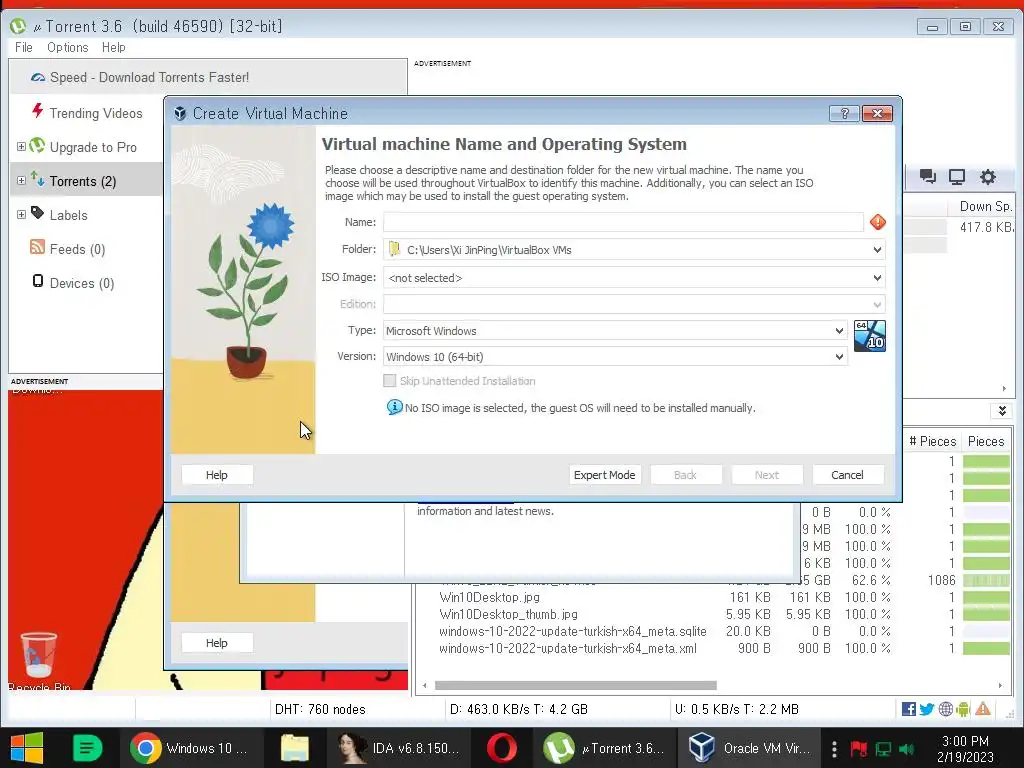Expand the Labels tree node
Screen dimensions: 1024x768
pos(21,215)
